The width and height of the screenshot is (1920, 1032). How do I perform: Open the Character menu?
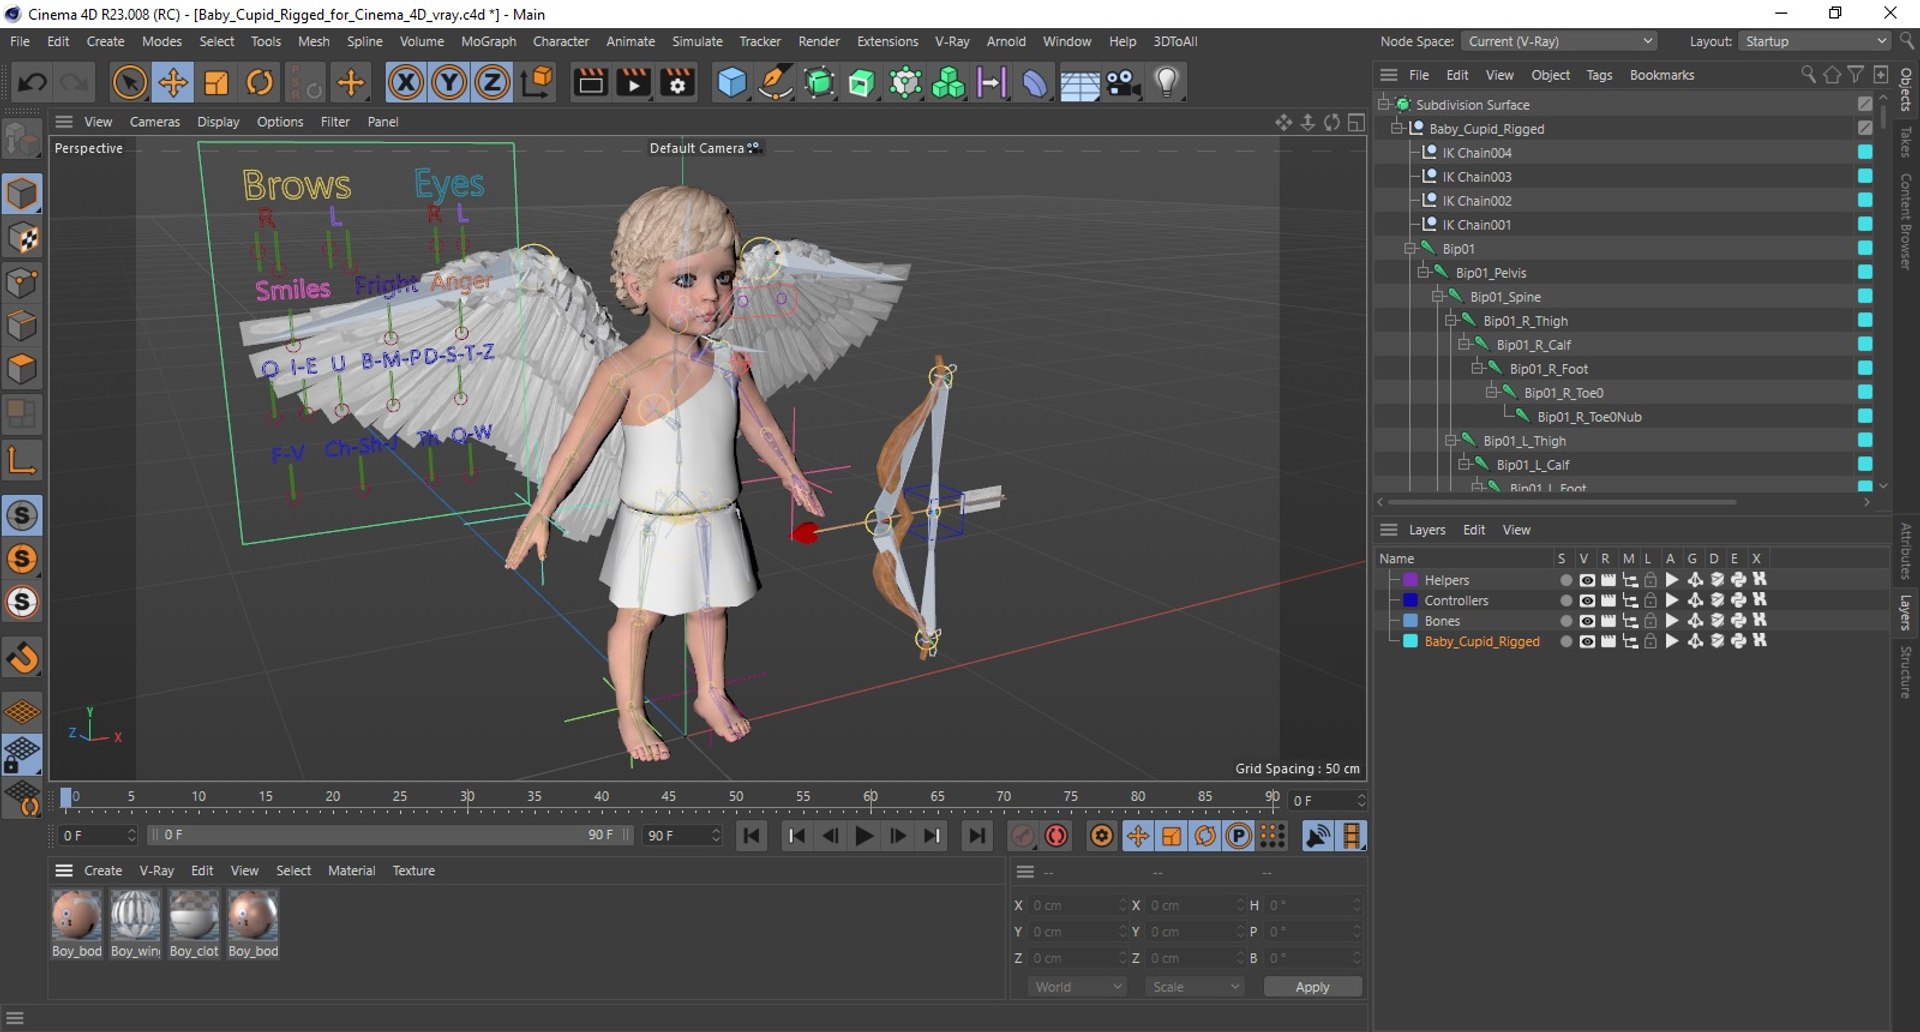click(560, 41)
